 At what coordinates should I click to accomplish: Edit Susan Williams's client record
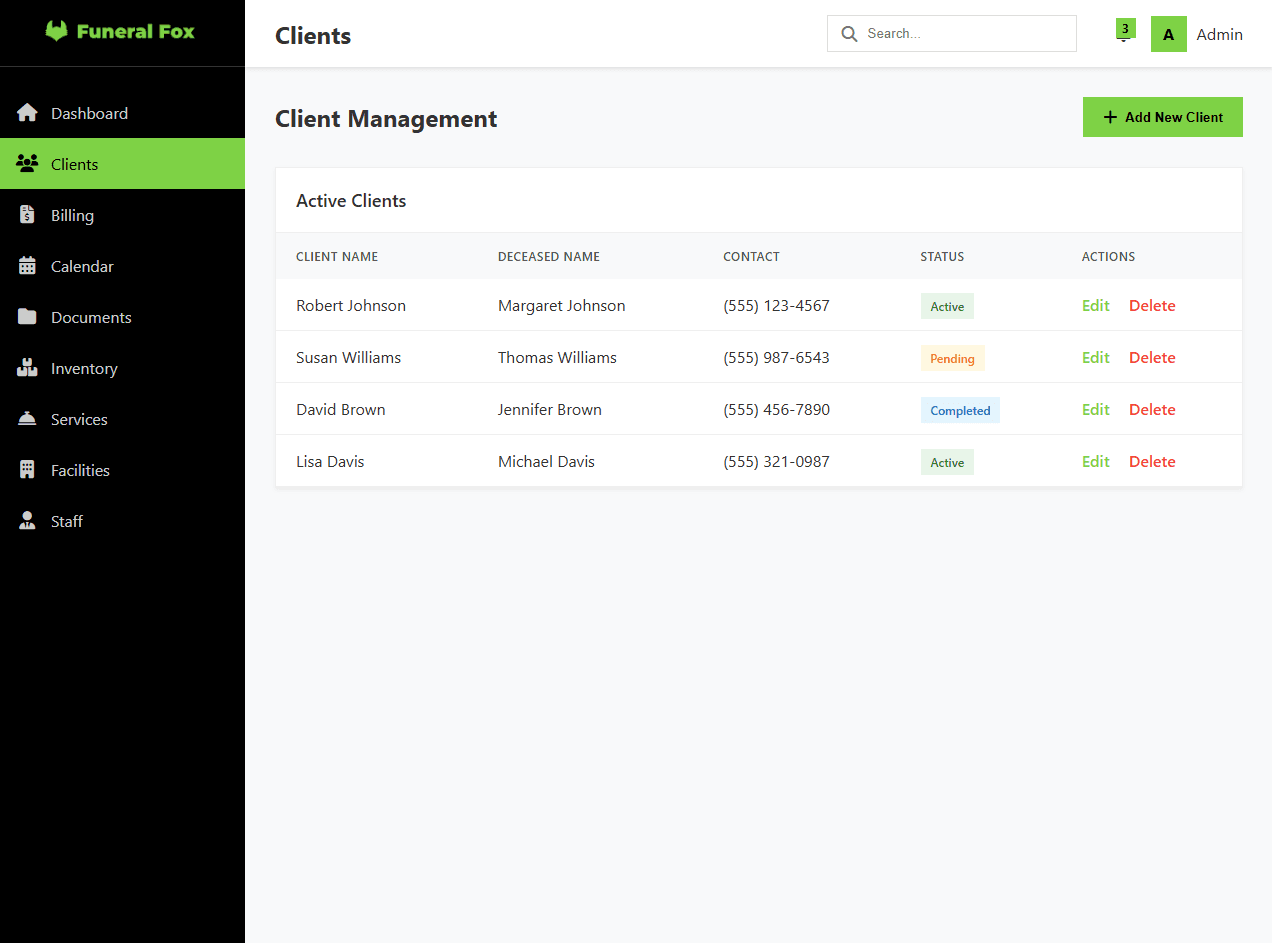tap(1095, 357)
